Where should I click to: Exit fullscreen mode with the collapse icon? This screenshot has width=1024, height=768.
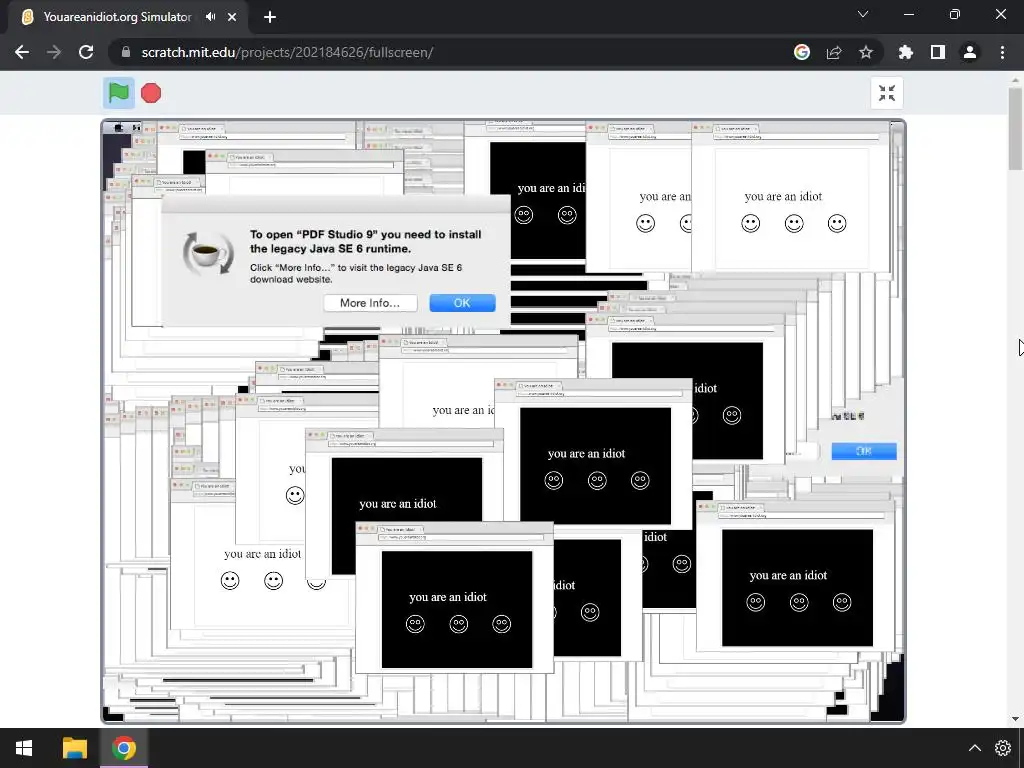click(x=887, y=93)
